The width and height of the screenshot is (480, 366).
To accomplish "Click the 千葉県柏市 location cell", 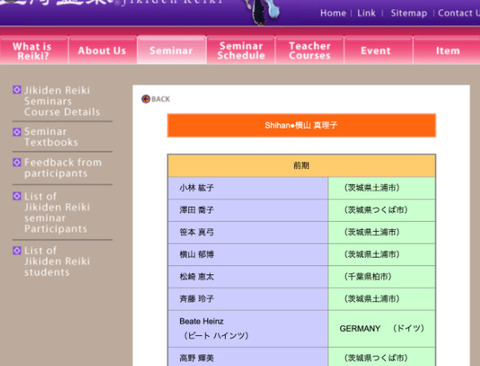I will point(382,277).
